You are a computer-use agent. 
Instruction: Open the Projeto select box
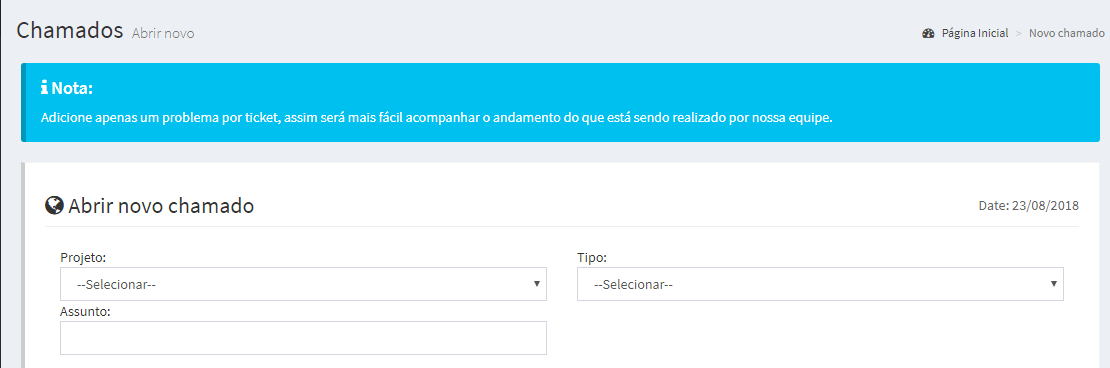(303, 284)
